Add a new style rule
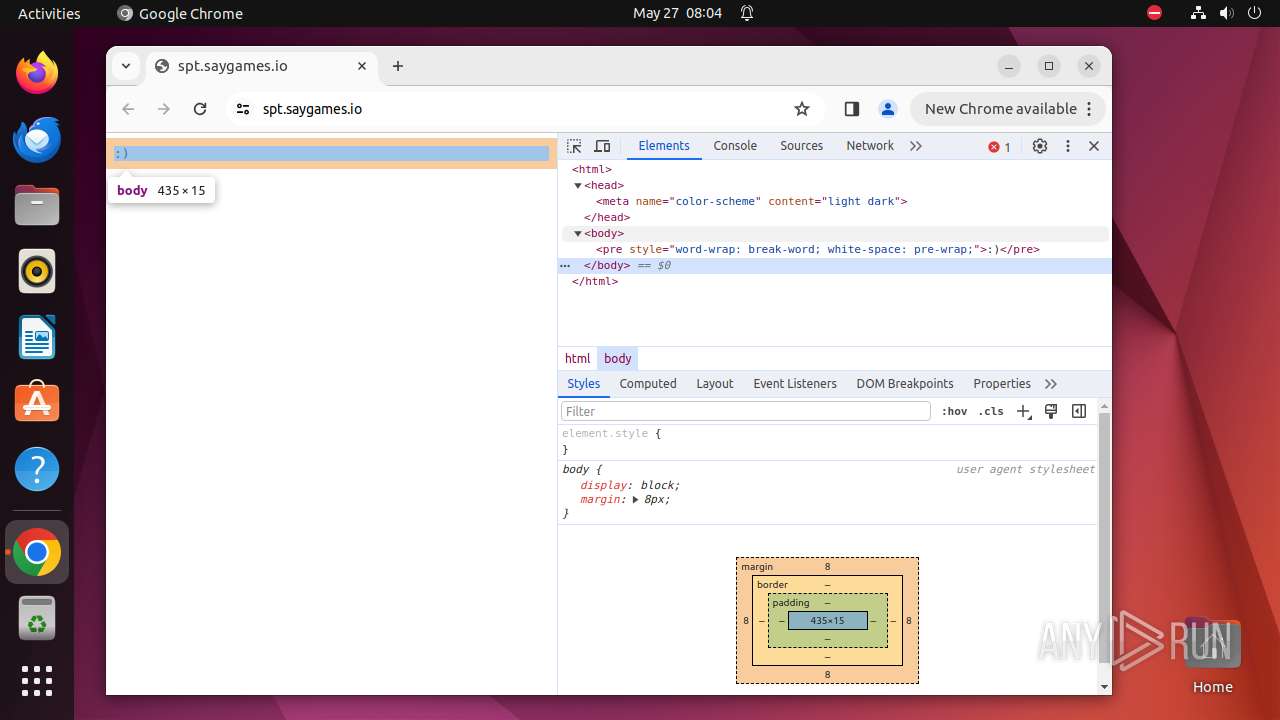The image size is (1280, 720). (1024, 411)
